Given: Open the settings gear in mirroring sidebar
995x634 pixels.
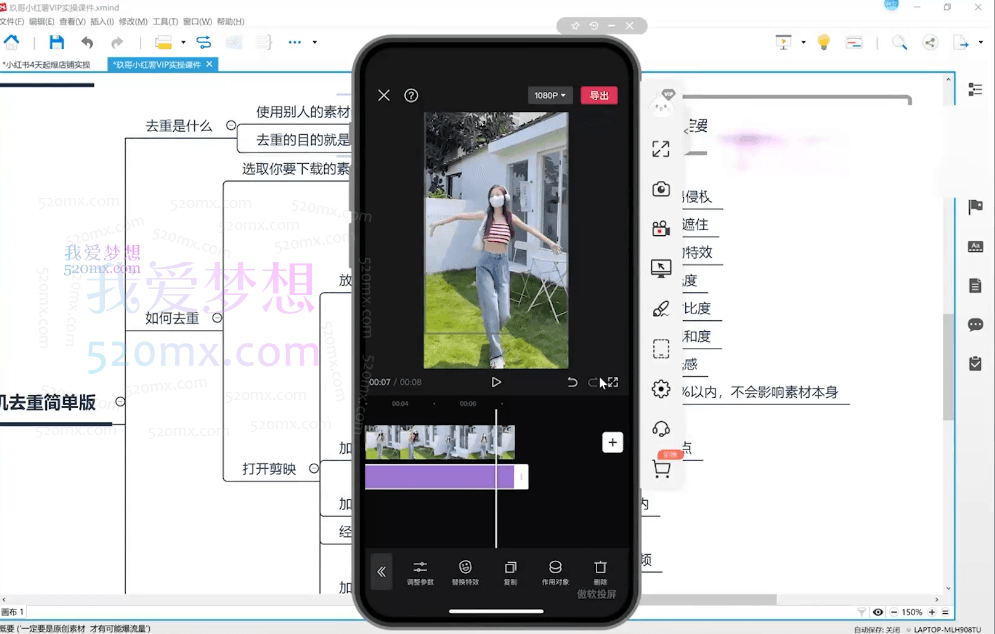Looking at the screenshot, I should click(661, 389).
